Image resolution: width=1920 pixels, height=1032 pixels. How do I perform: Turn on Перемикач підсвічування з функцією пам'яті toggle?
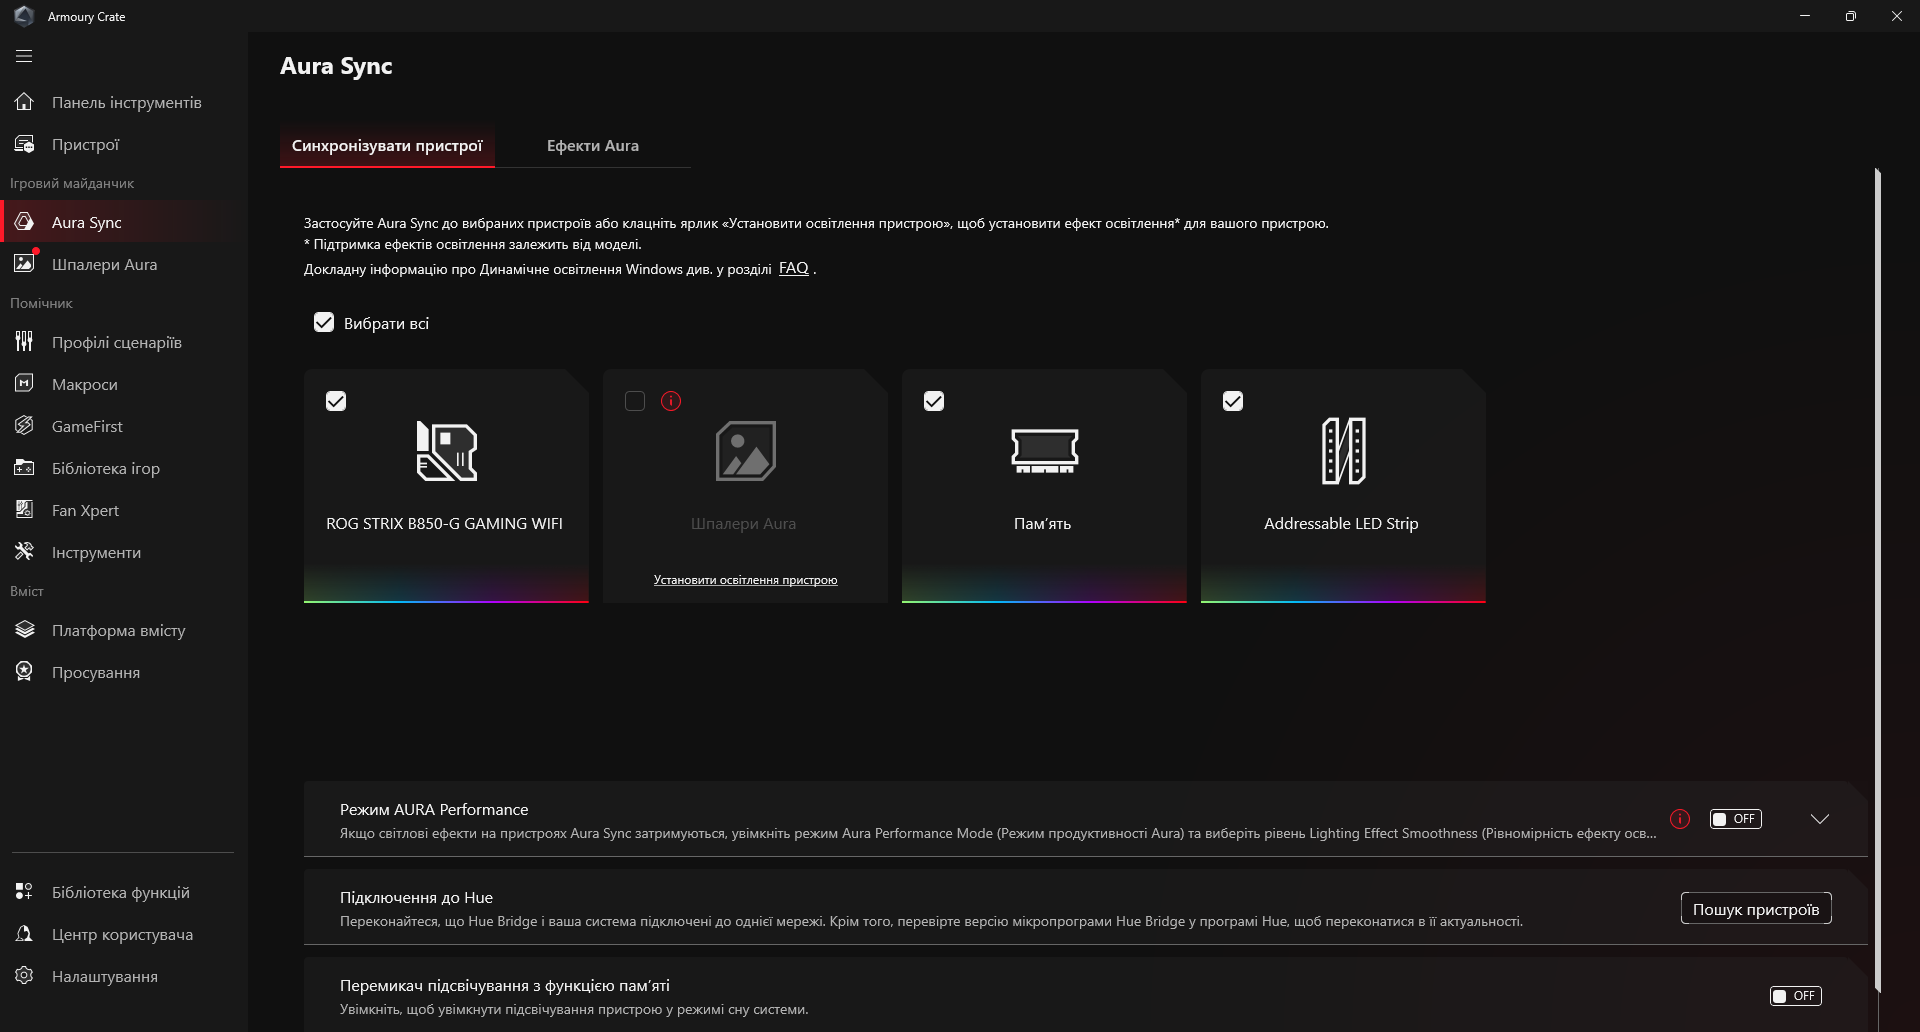(x=1796, y=996)
